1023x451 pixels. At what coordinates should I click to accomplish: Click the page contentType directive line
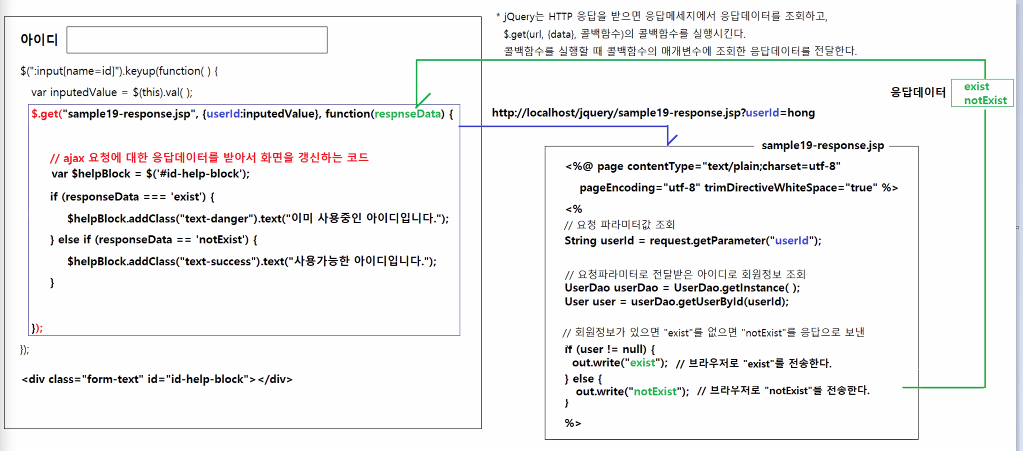702,166
